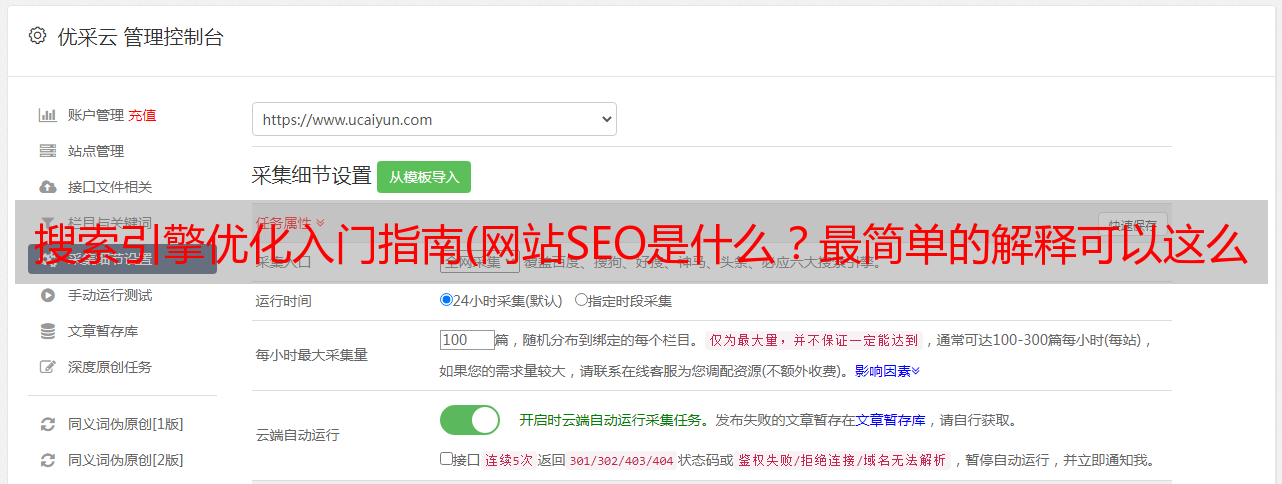Open the blue 文章暂存库 link in description

pos(890,420)
